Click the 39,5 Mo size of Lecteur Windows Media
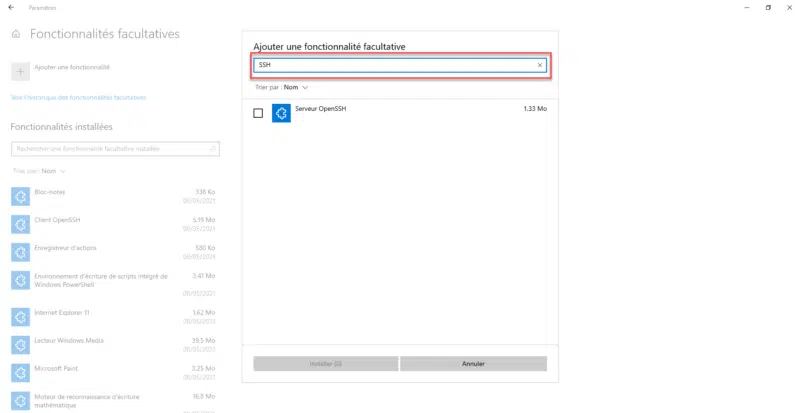Screen dimensions: 800x413 coord(204,341)
